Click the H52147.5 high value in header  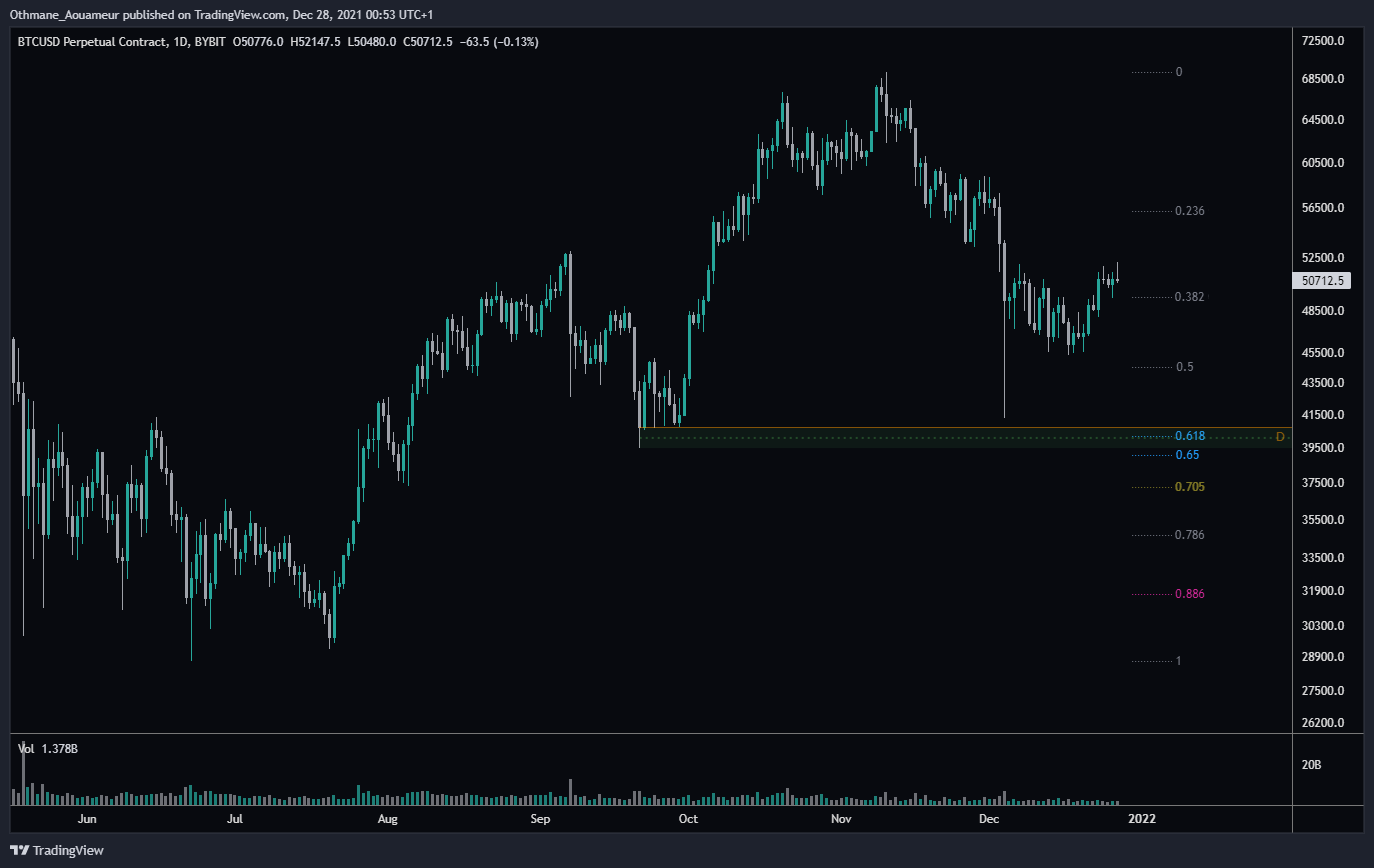pyautogui.click(x=317, y=42)
